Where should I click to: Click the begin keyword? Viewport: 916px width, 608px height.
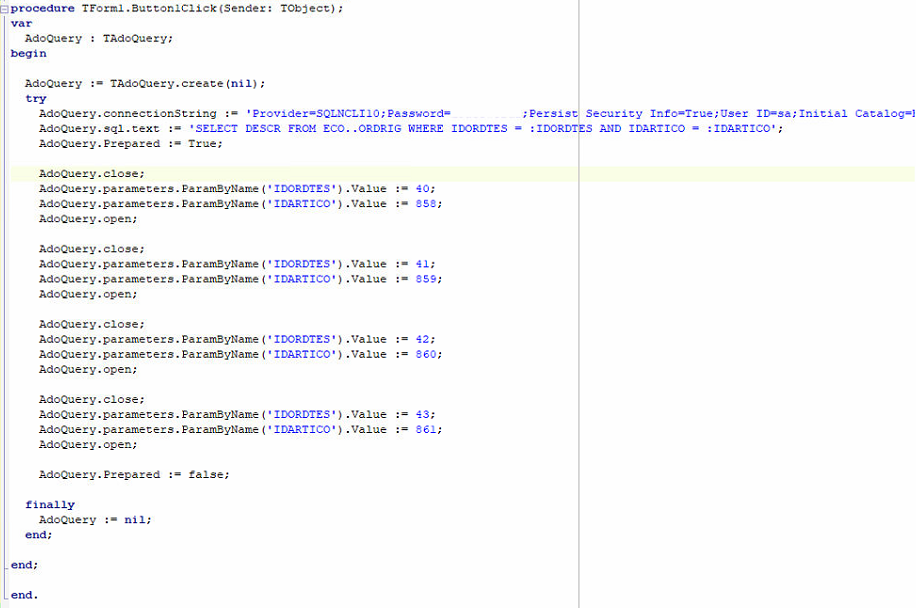[x=27, y=53]
